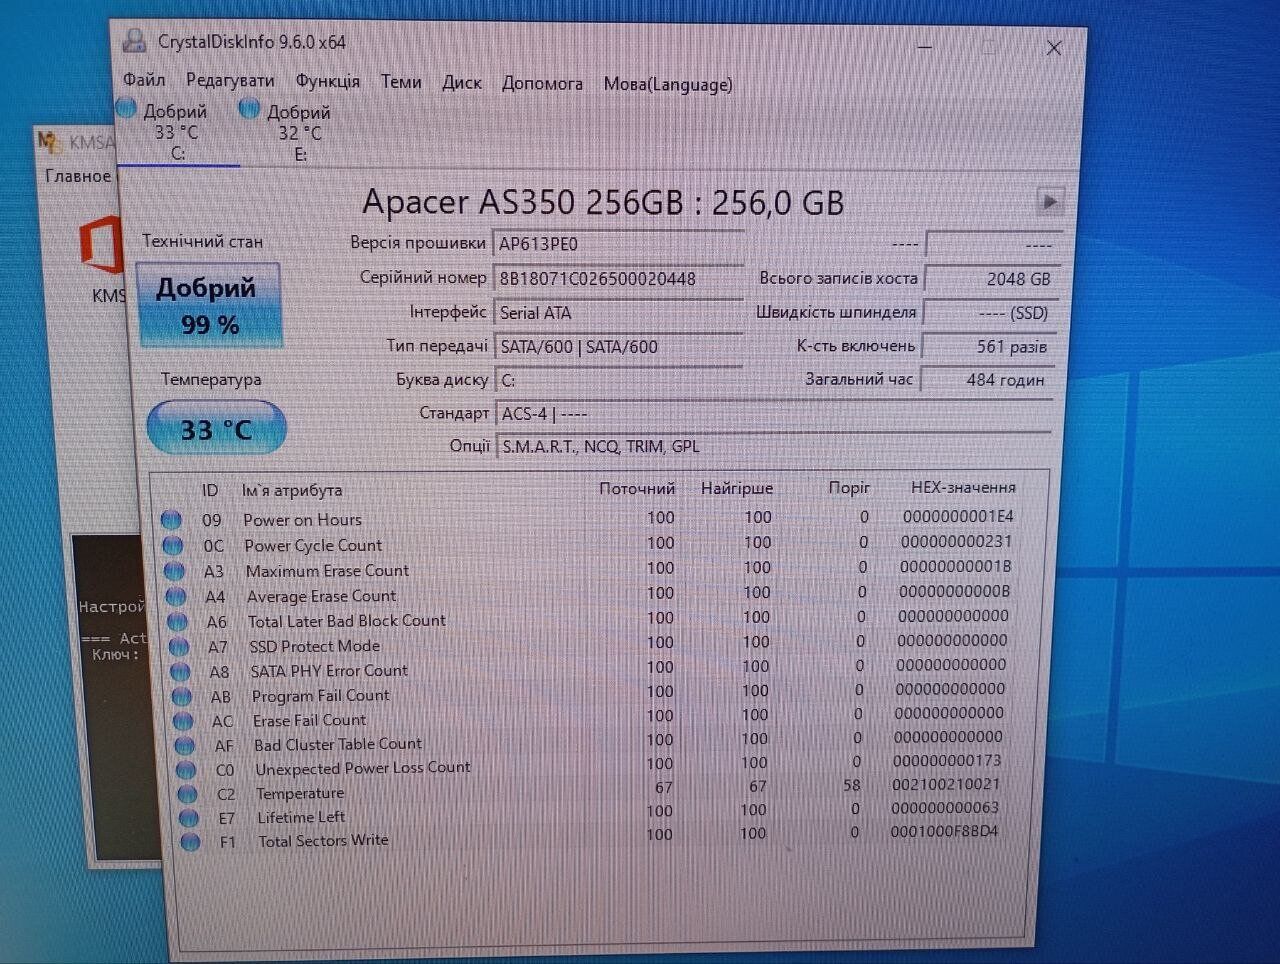Click the status orb for Unexpected Power Loss Count
Image resolution: width=1280 pixels, height=964 pixels.
point(186,770)
